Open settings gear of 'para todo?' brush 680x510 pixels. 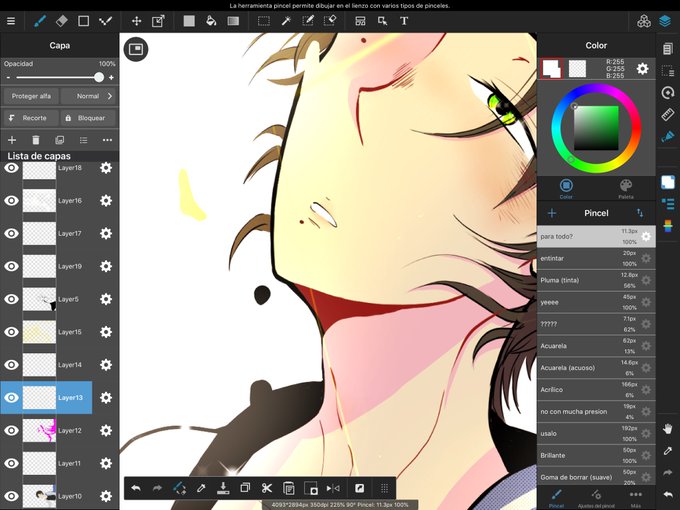[646, 236]
